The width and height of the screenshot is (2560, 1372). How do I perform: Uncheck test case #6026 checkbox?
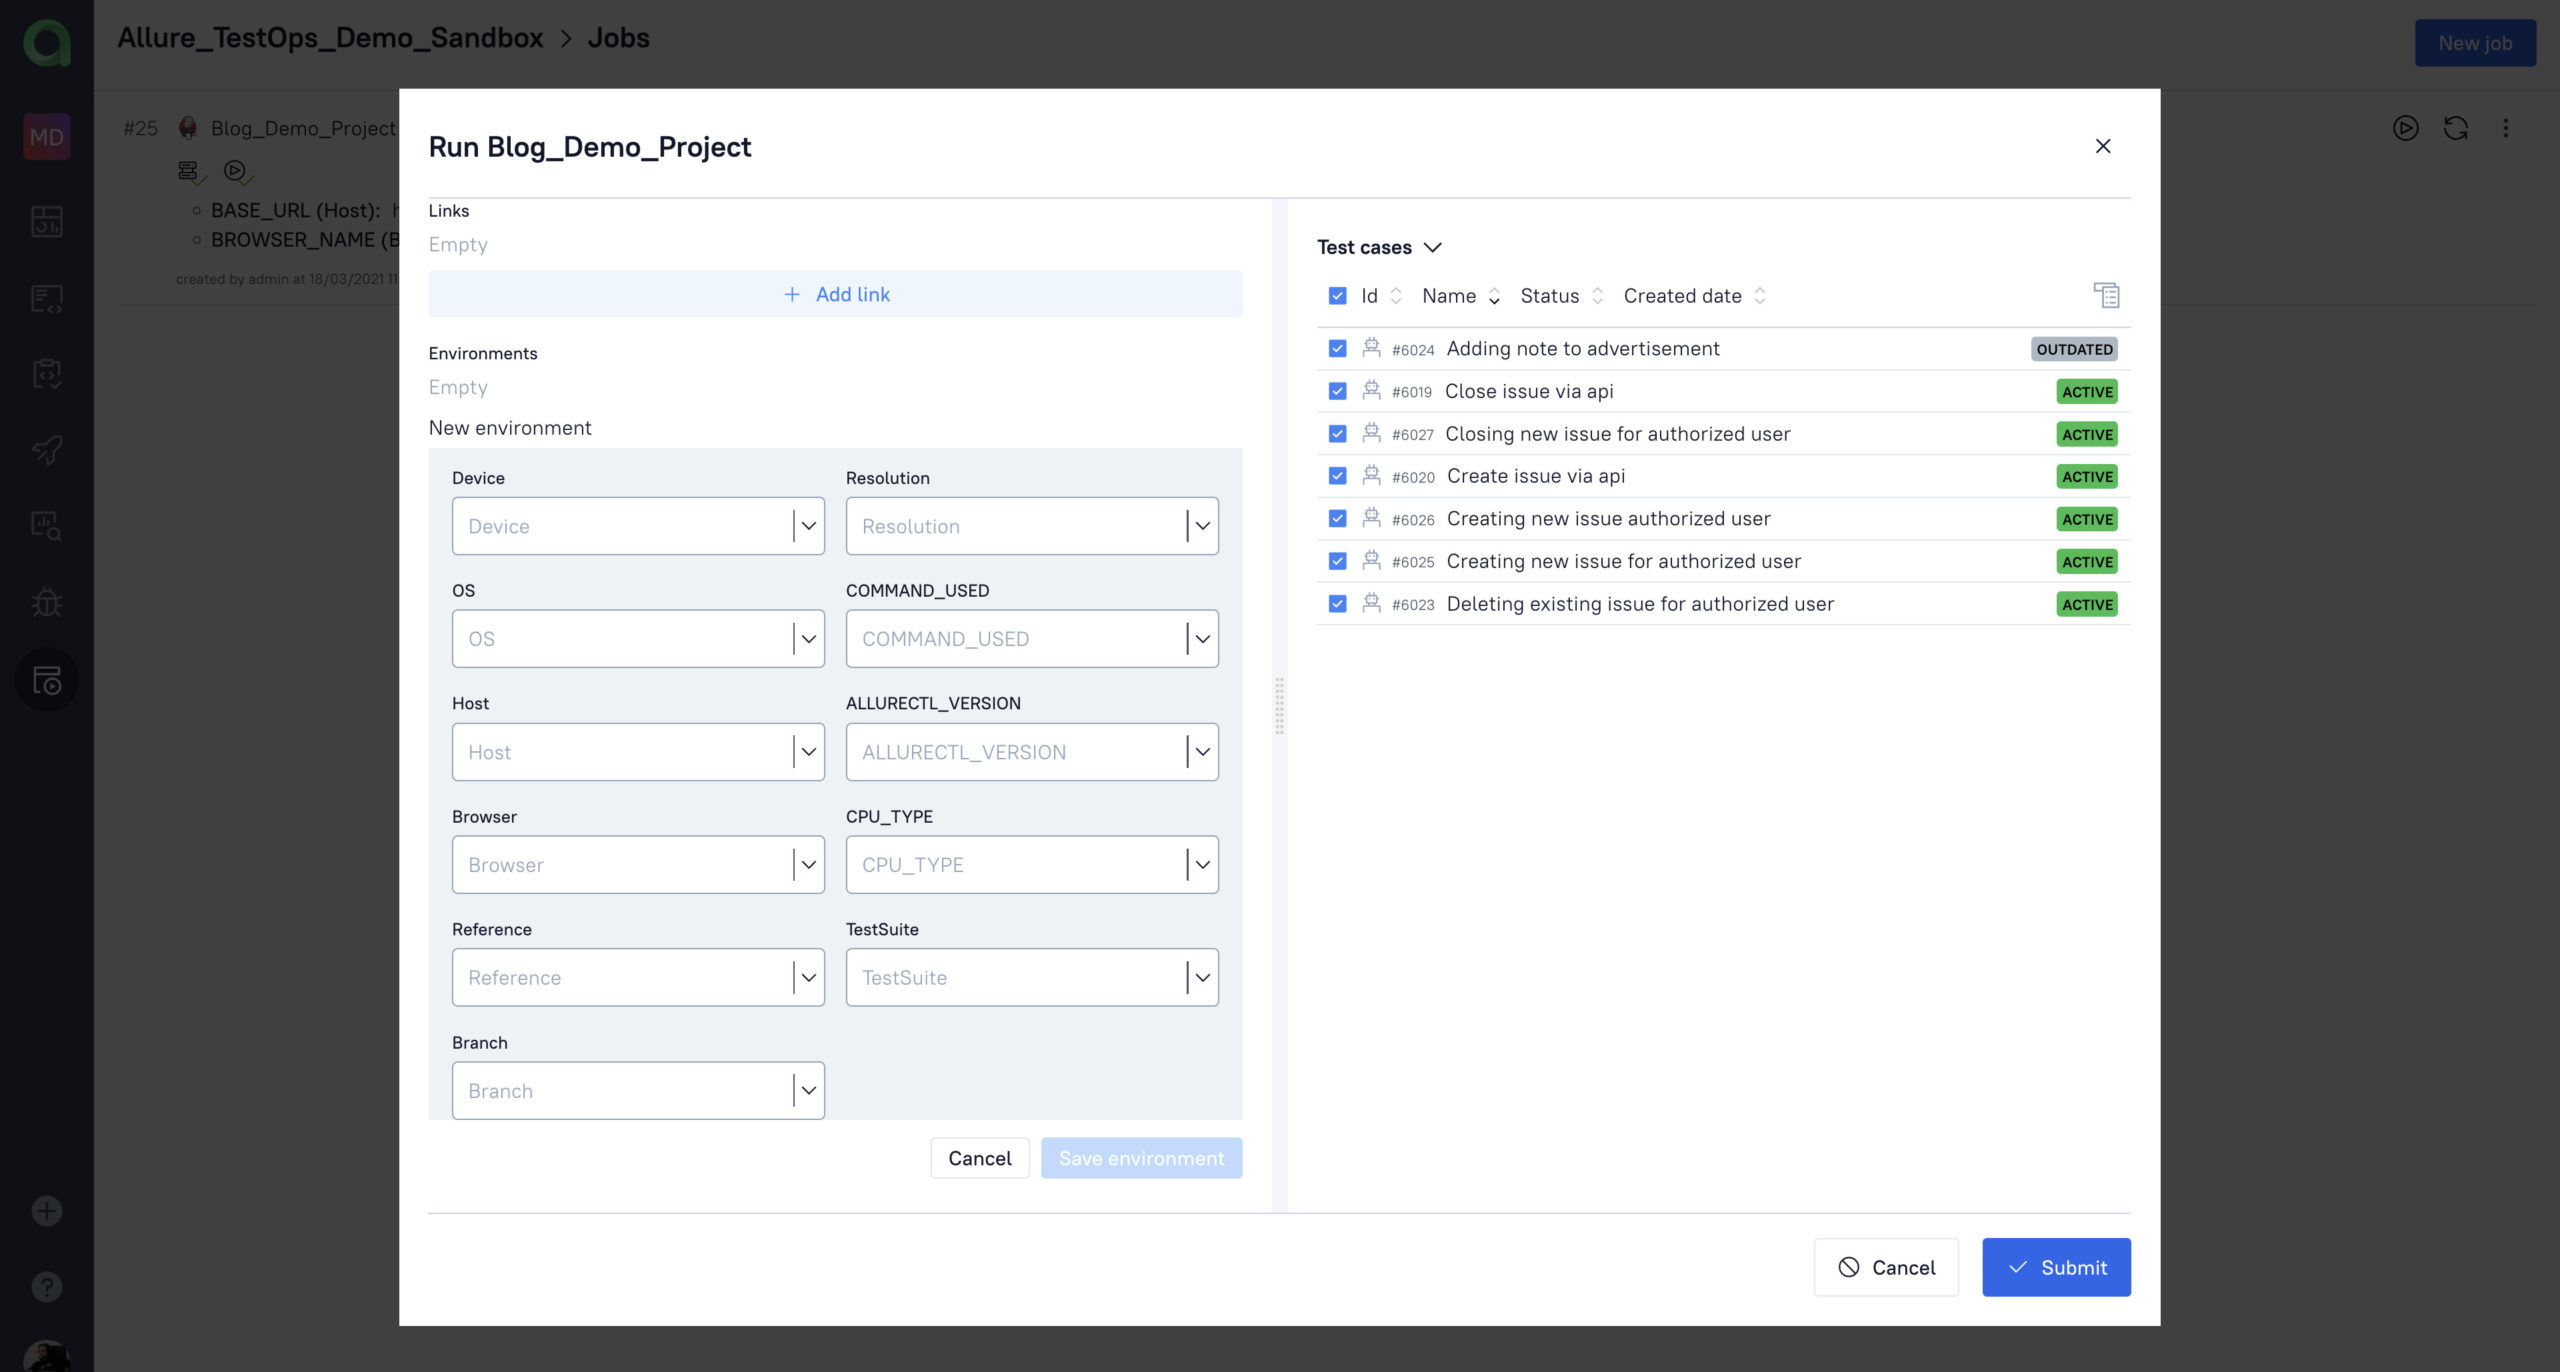(1337, 518)
